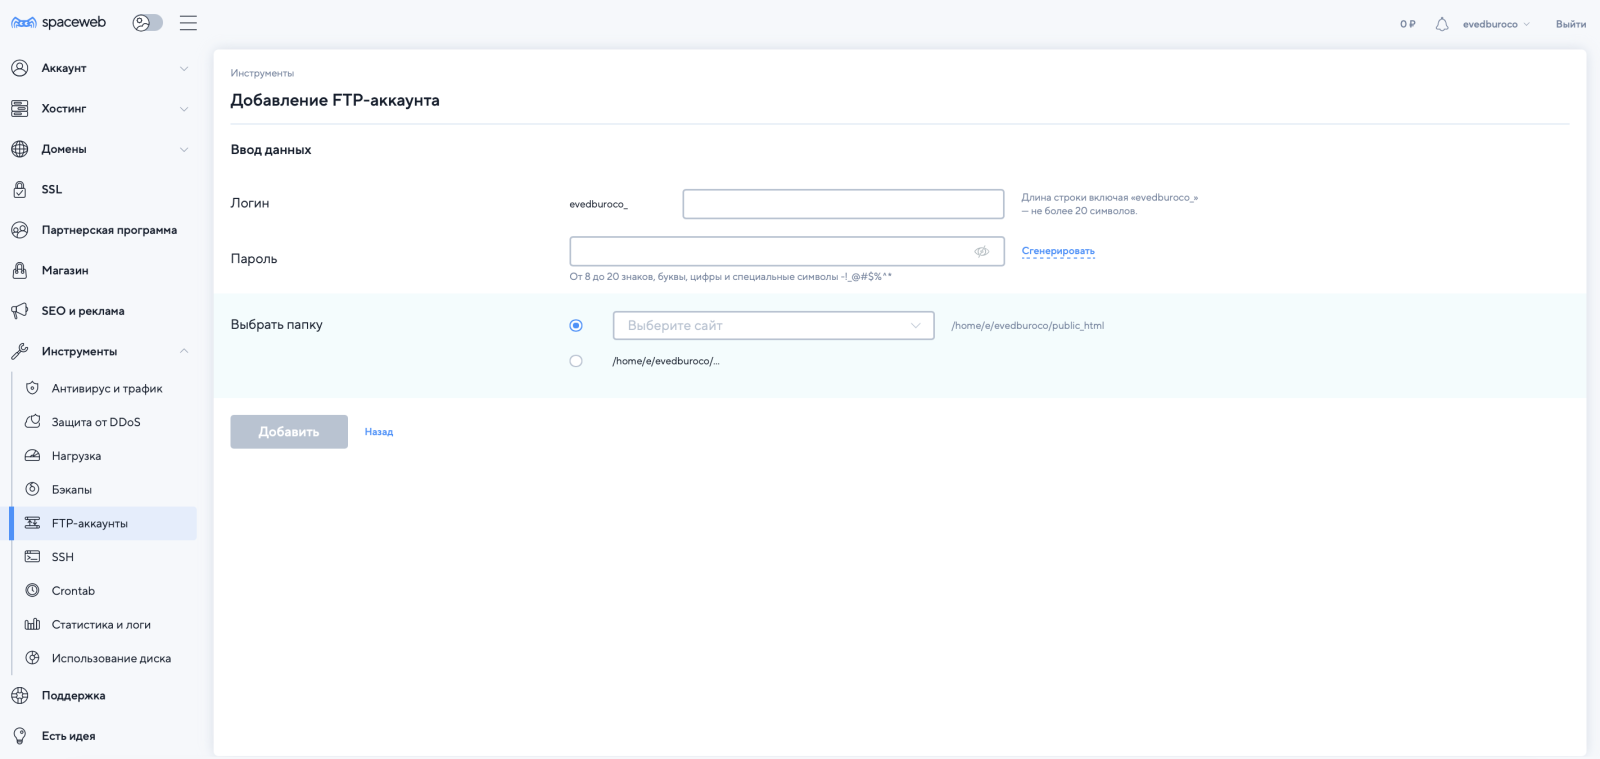Click the Добавить button
The image size is (1600, 759).
[x=289, y=432]
